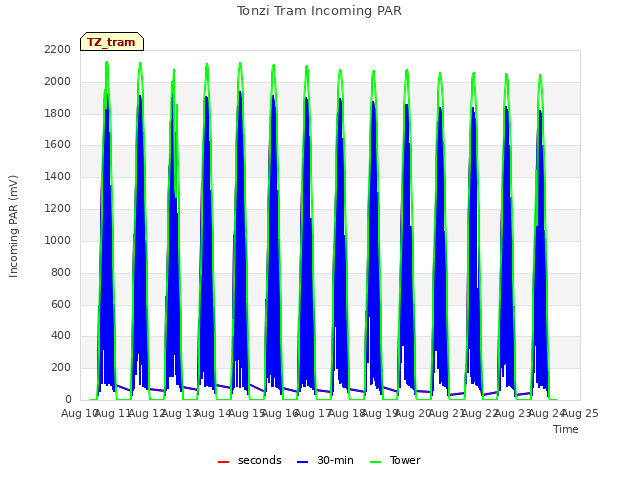640x480 pixels.
Task: Click the 2000 y-axis tick value
Action: 58,81
